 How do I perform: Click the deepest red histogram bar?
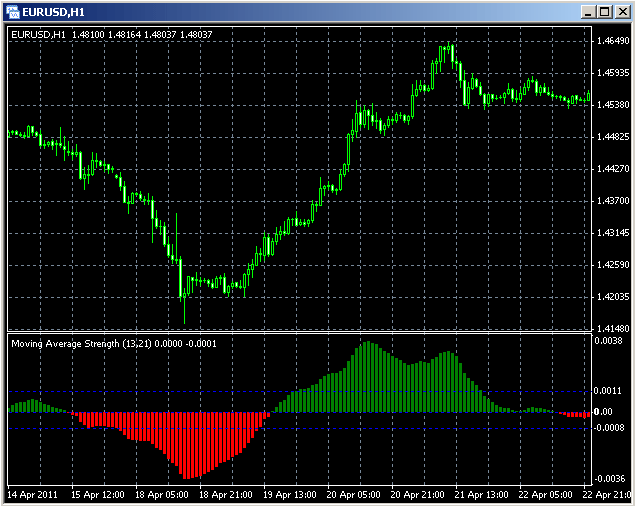point(185,446)
